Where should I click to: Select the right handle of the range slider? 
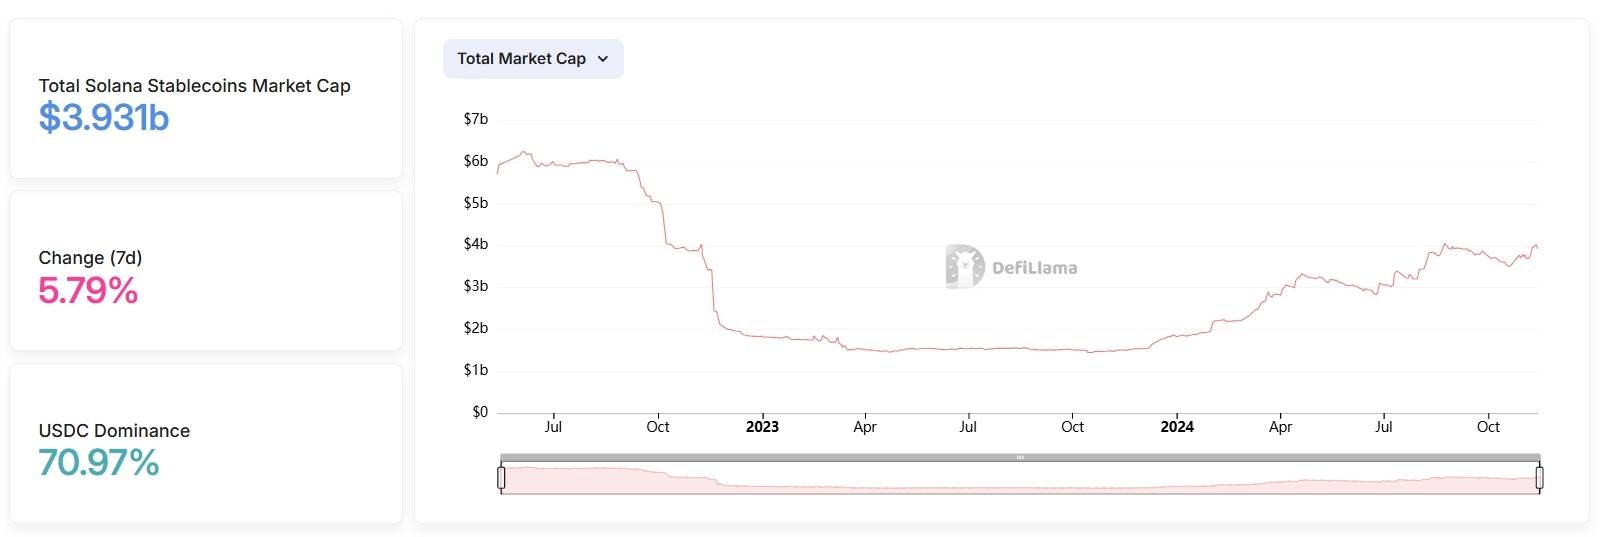(x=1539, y=478)
